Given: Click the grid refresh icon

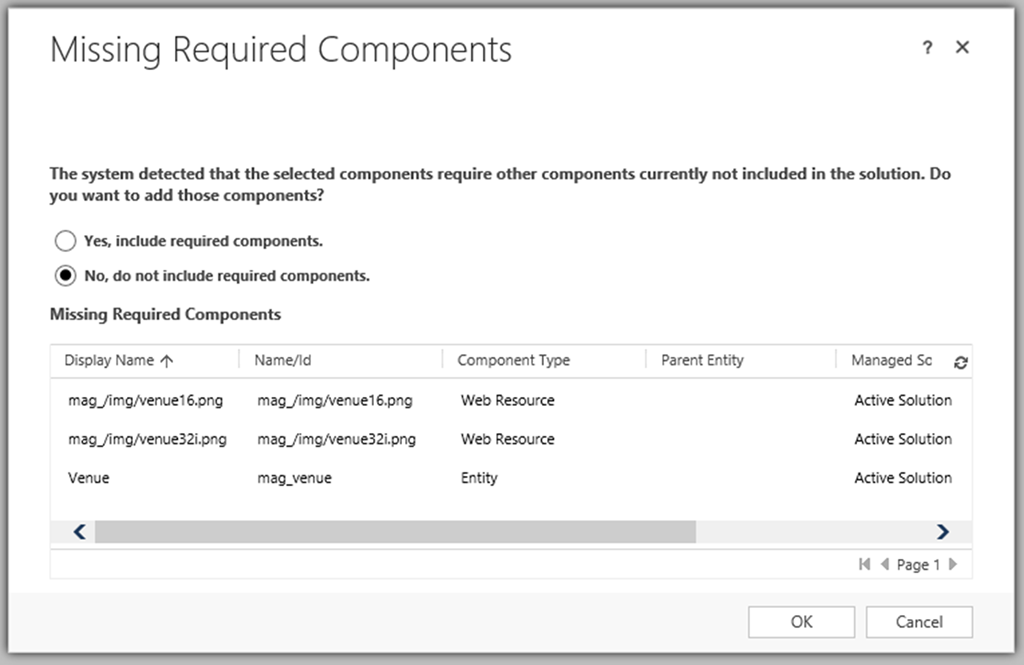Looking at the screenshot, I should (961, 363).
